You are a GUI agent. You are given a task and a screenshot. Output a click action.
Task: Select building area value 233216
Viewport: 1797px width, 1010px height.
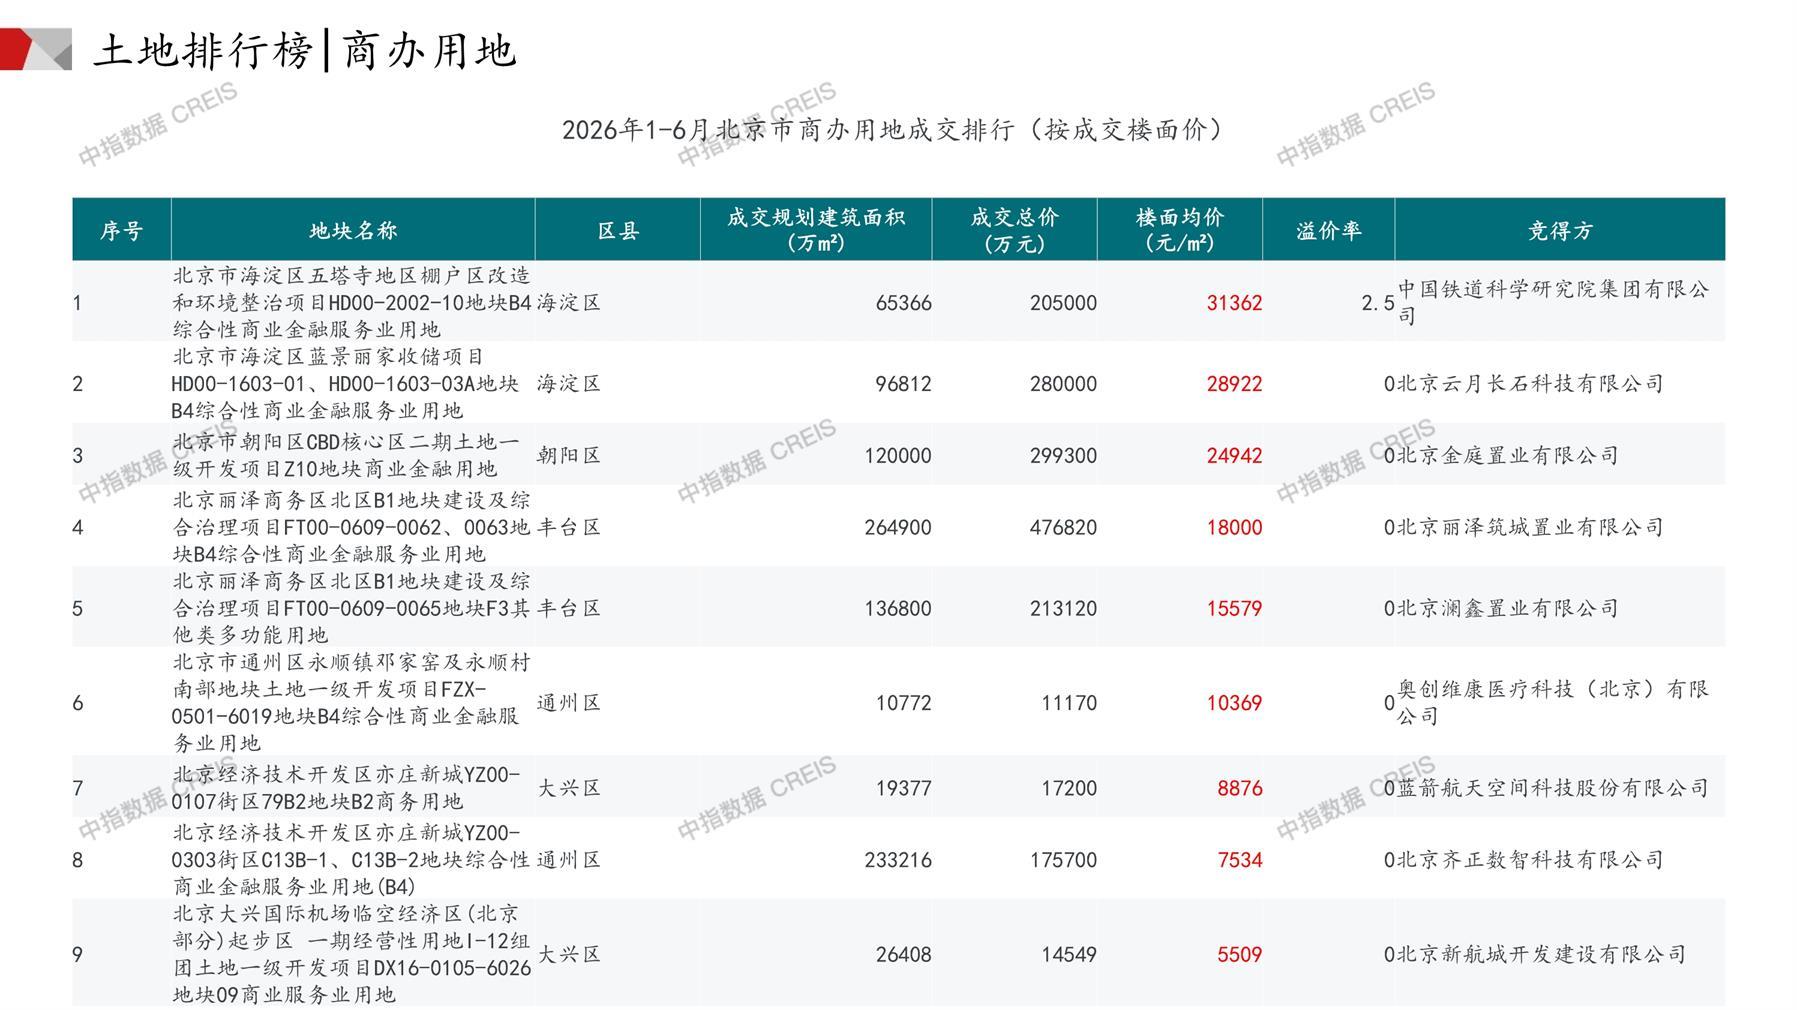click(x=898, y=860)
